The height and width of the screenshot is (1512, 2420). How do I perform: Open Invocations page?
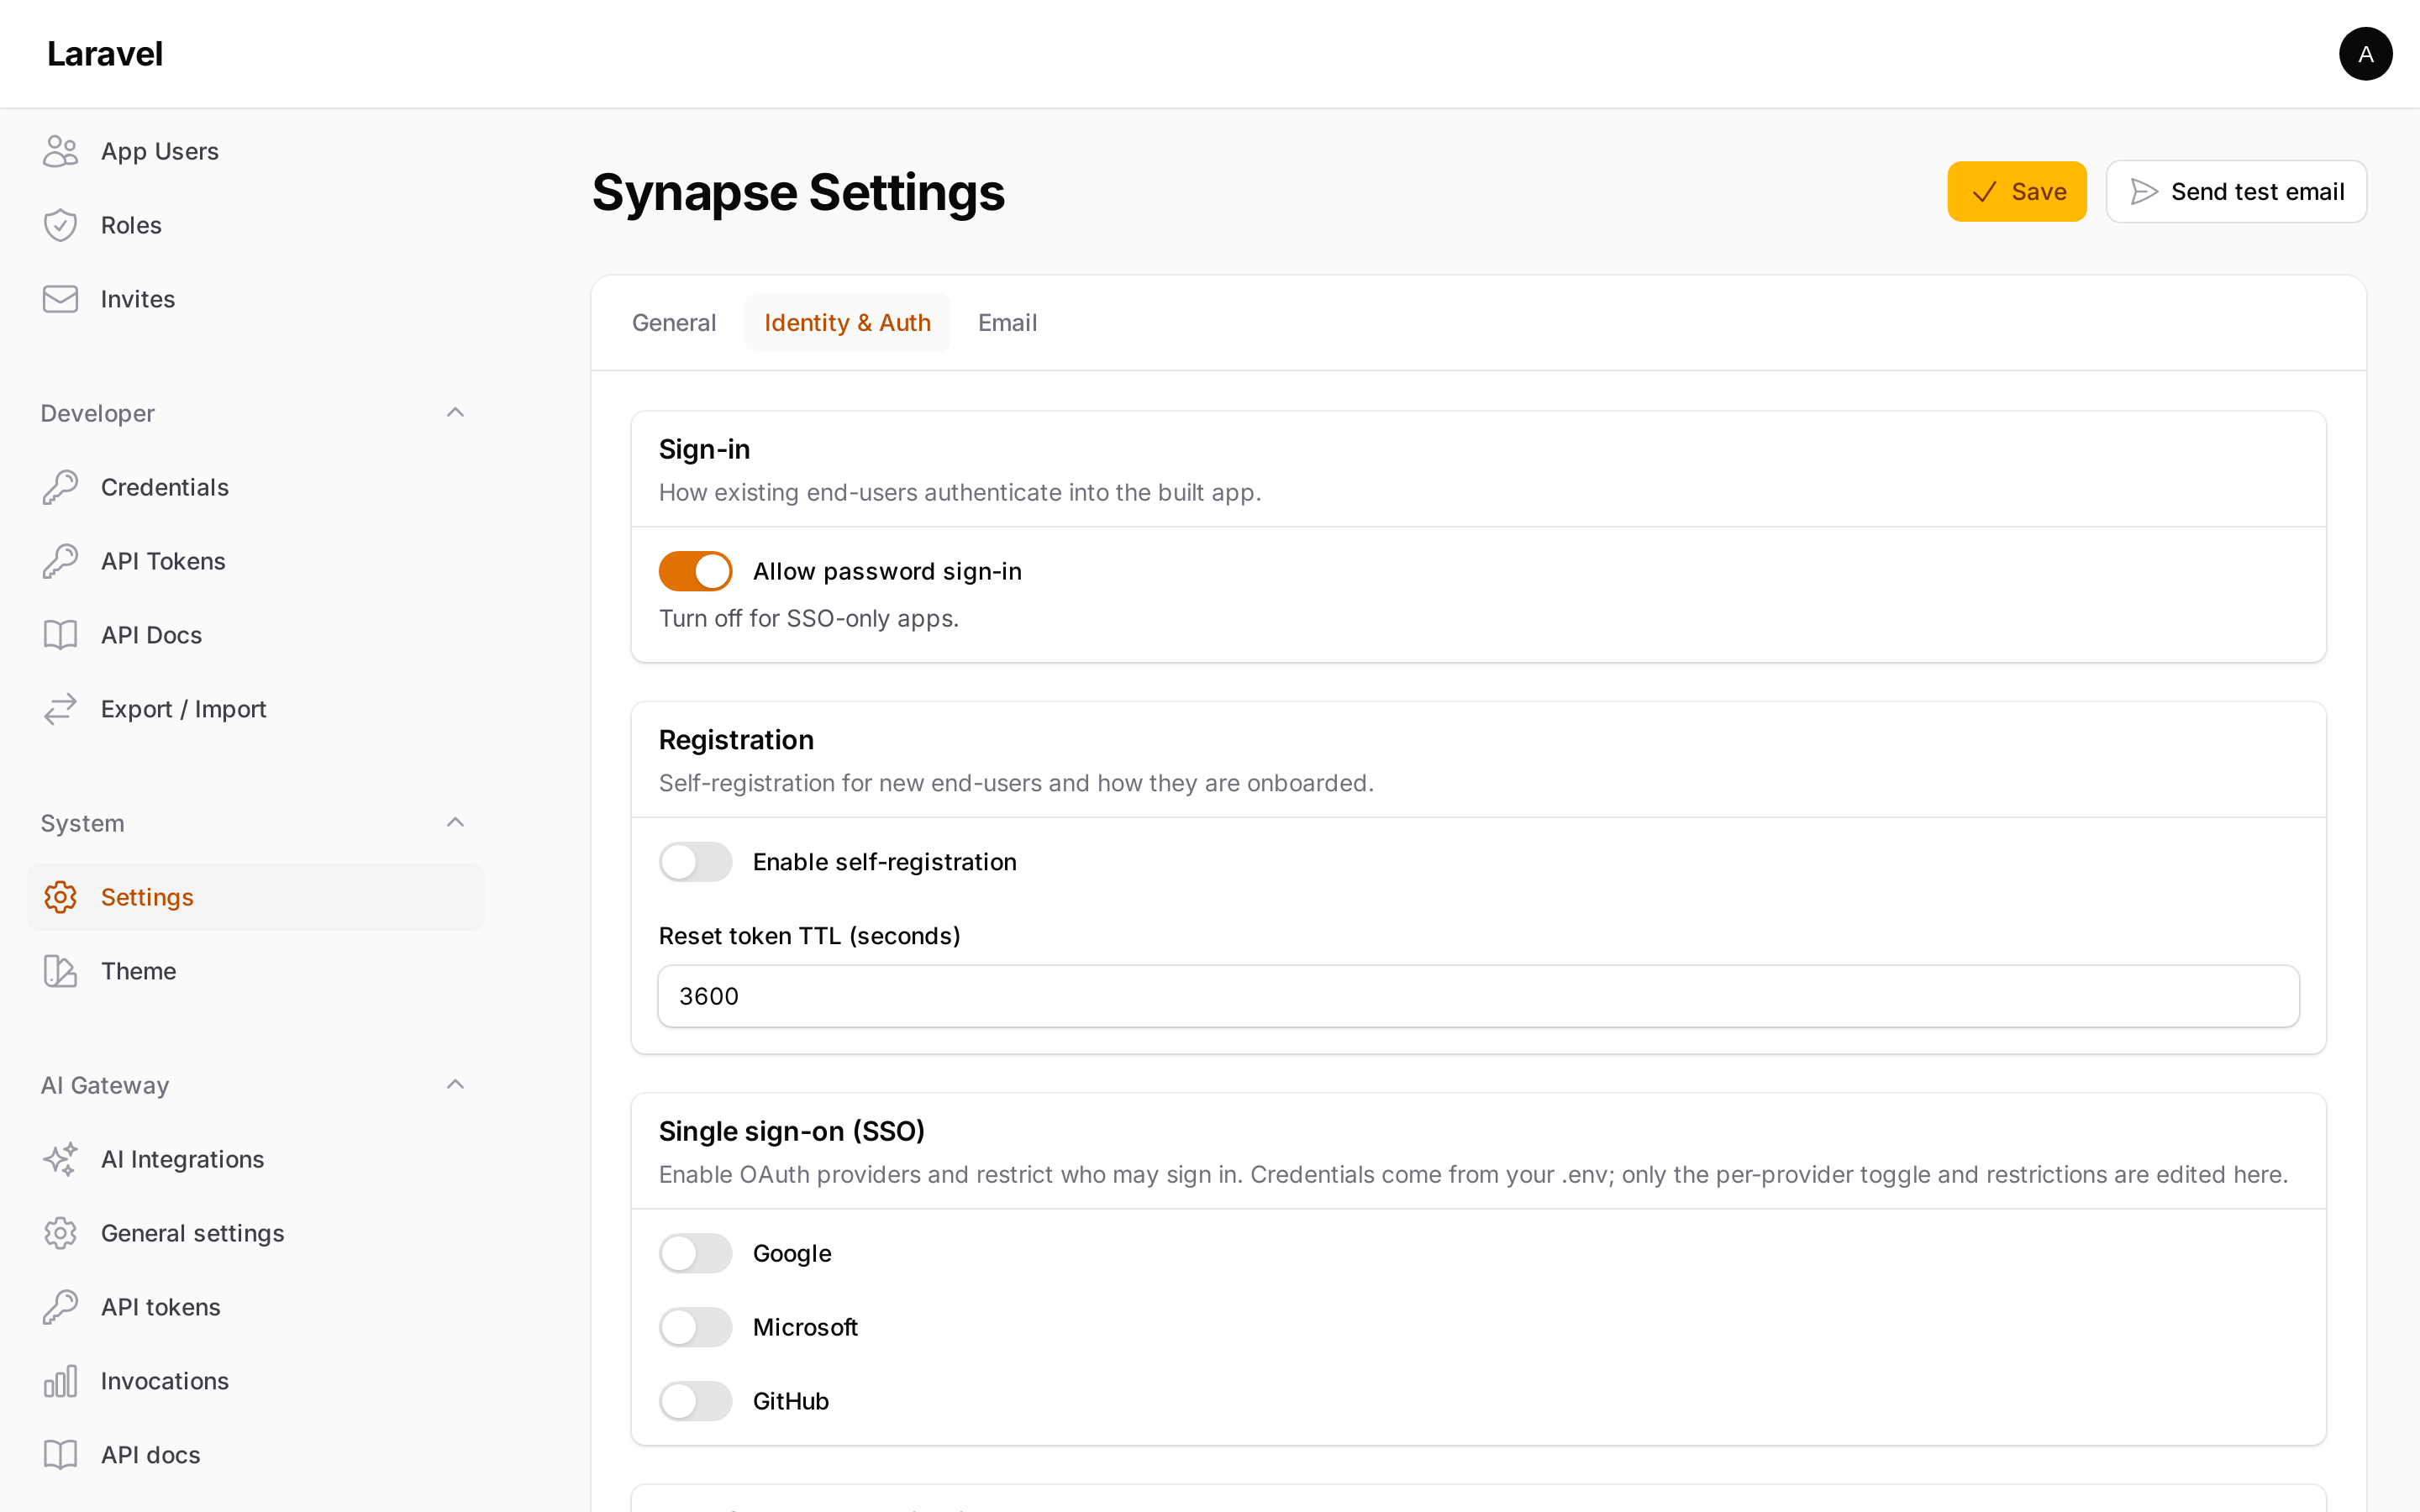255,1381
